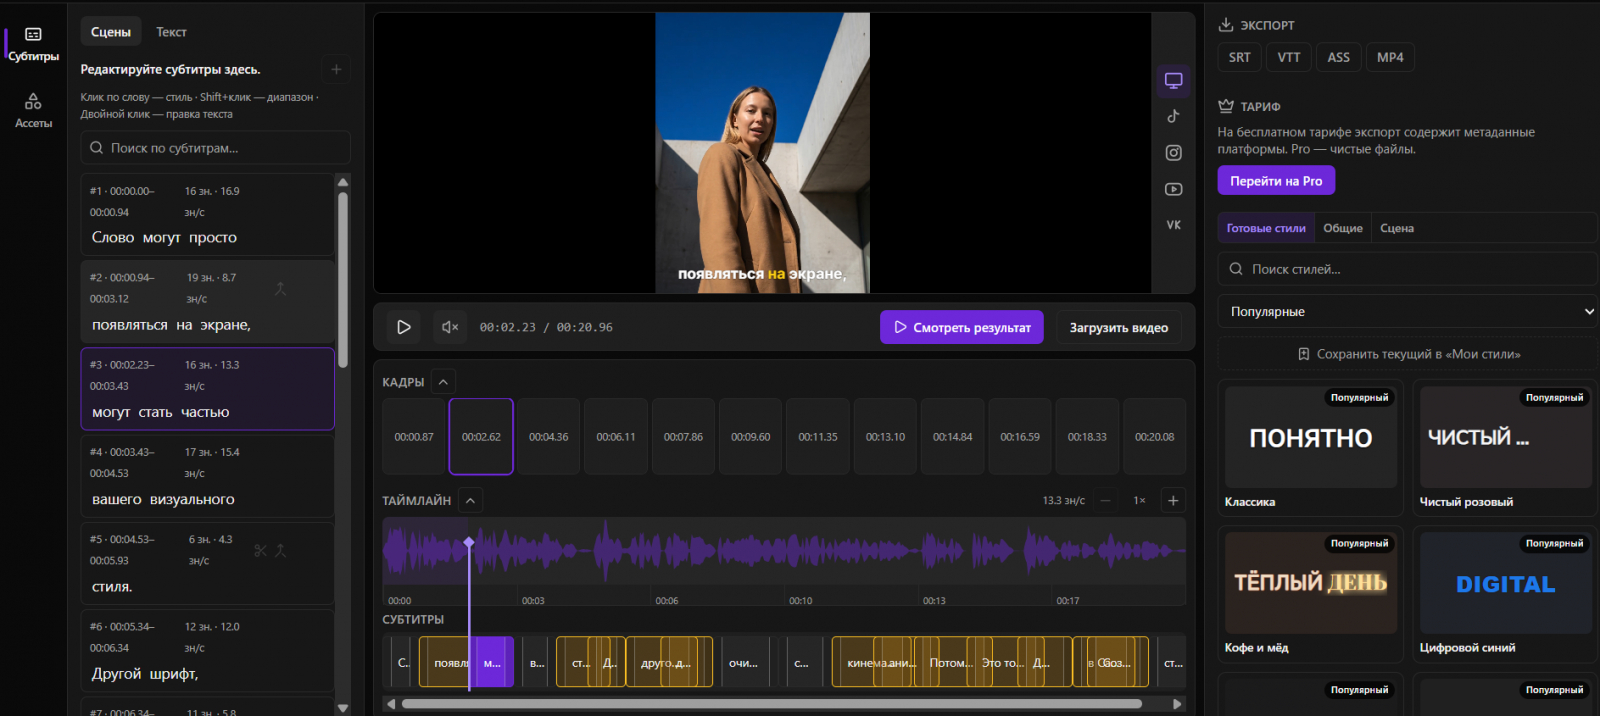Switch to the Сцены tab
The image size is (1600, 716).
click(110, 32)
